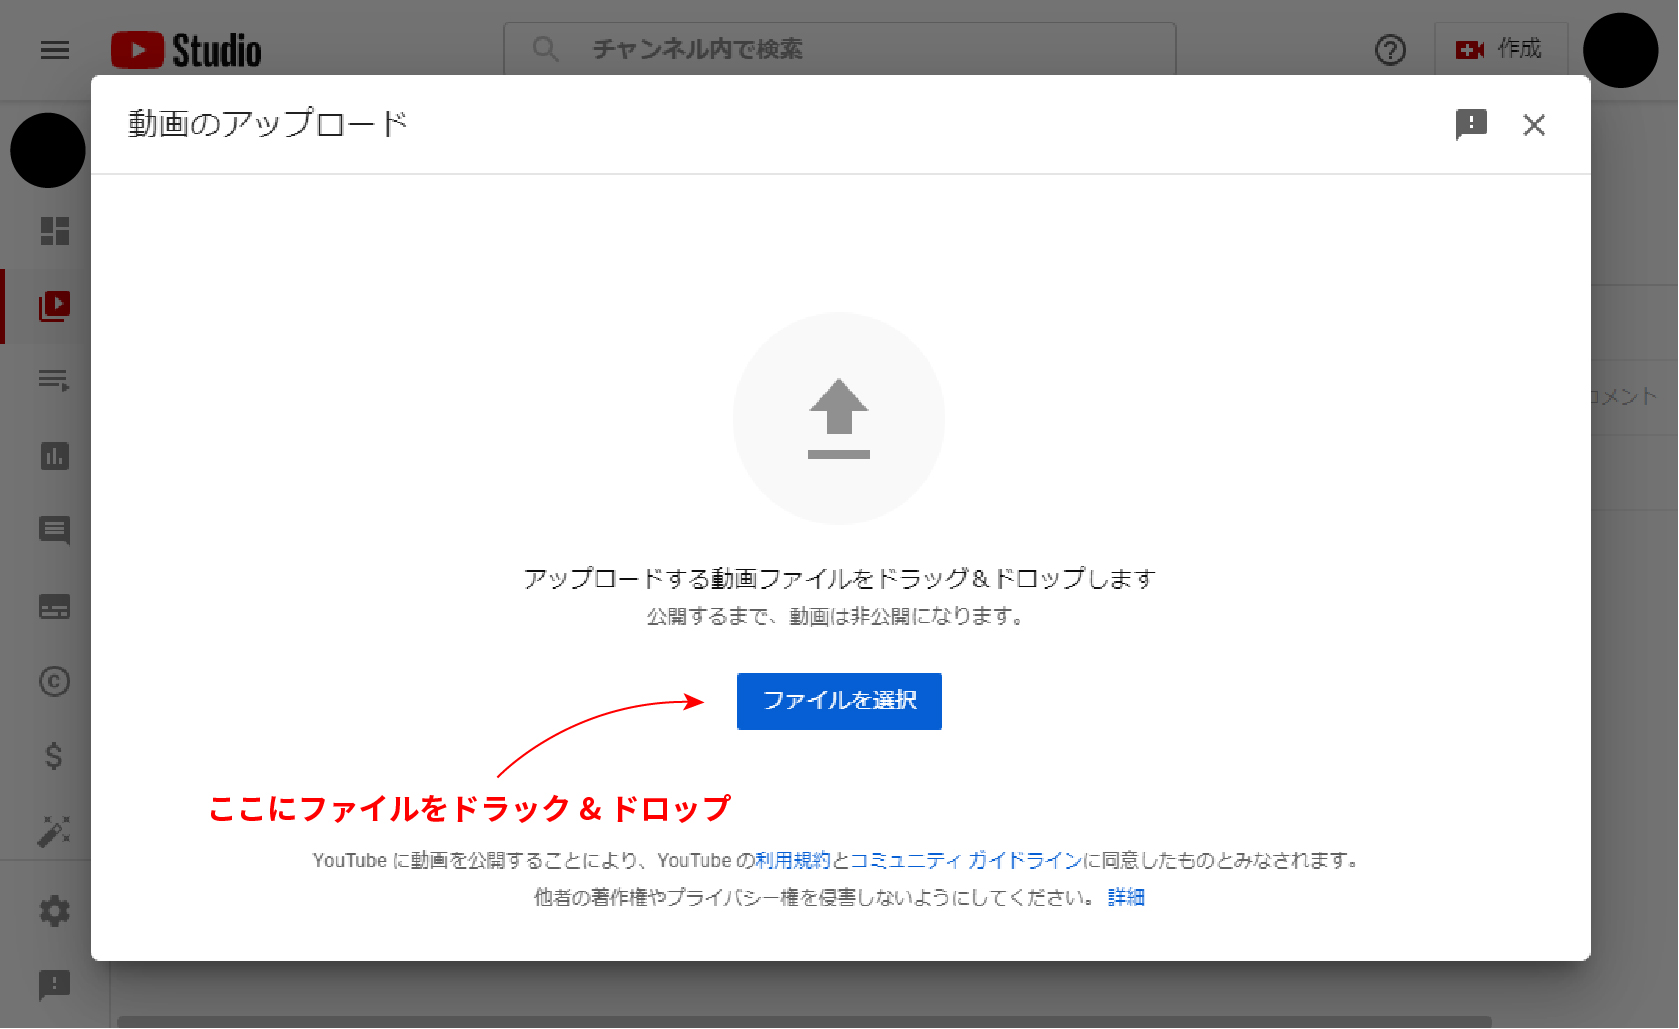Open the 利用規約 terms link
The width and height of the screenshot is (1679, 1029).
(792, 860)
